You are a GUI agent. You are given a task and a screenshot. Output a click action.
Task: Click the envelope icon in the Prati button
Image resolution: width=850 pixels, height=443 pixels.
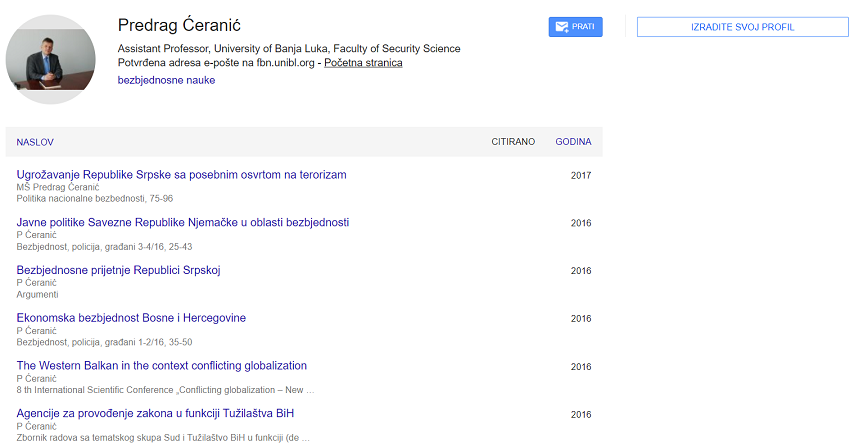pyautogui.click(x=562, y=27)
